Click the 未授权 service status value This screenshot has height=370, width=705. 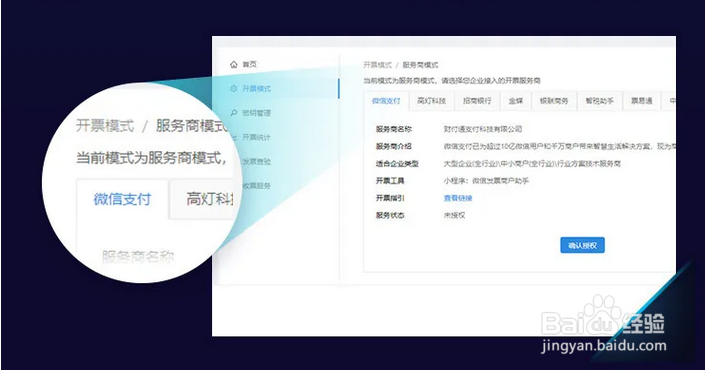point(454,216)
